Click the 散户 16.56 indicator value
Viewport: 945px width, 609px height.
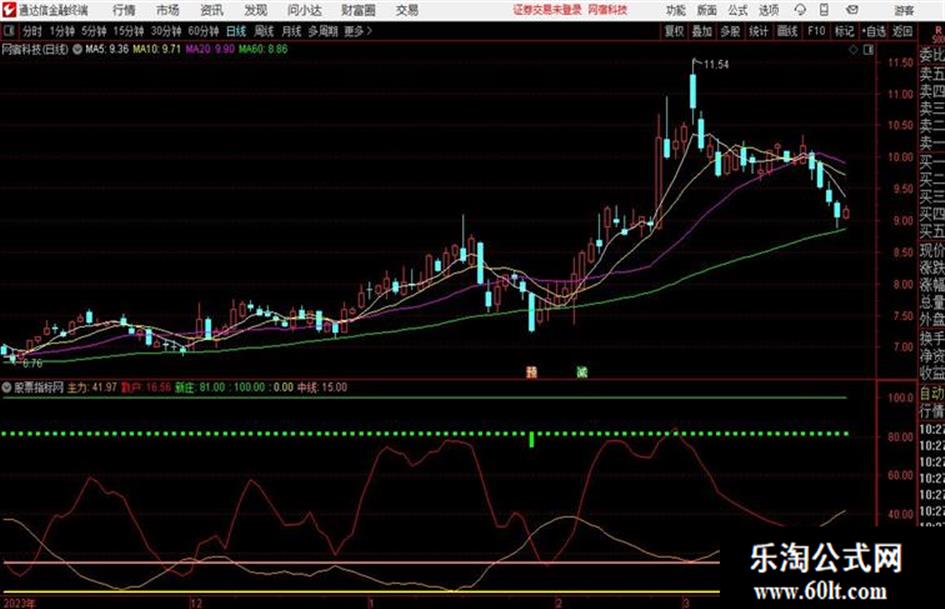tap(146, 387)
